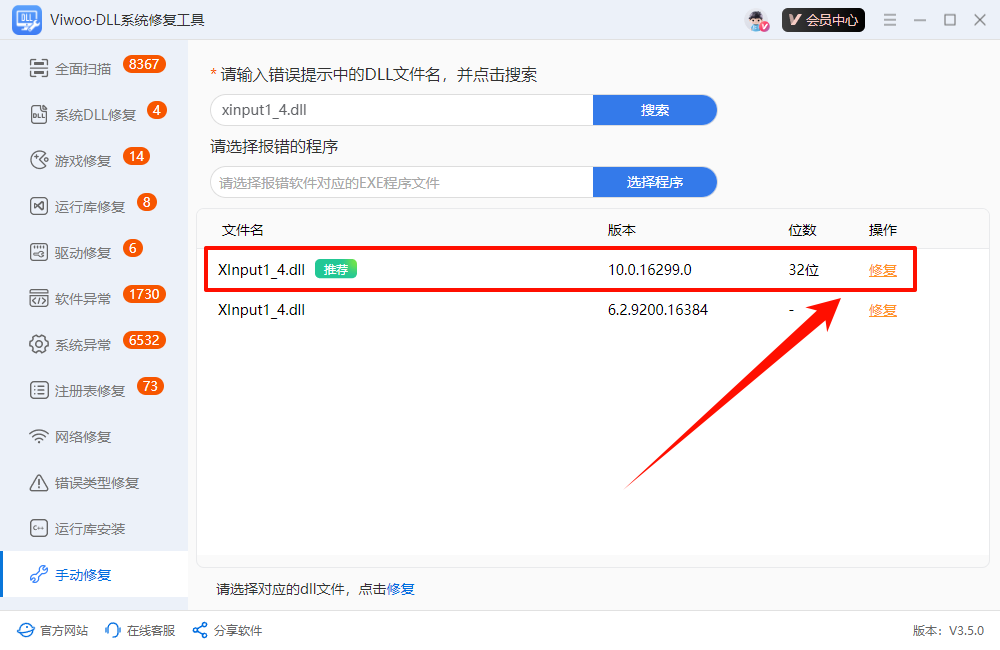Switch to software abnormality (软件异常) tab

pos(83,299)
